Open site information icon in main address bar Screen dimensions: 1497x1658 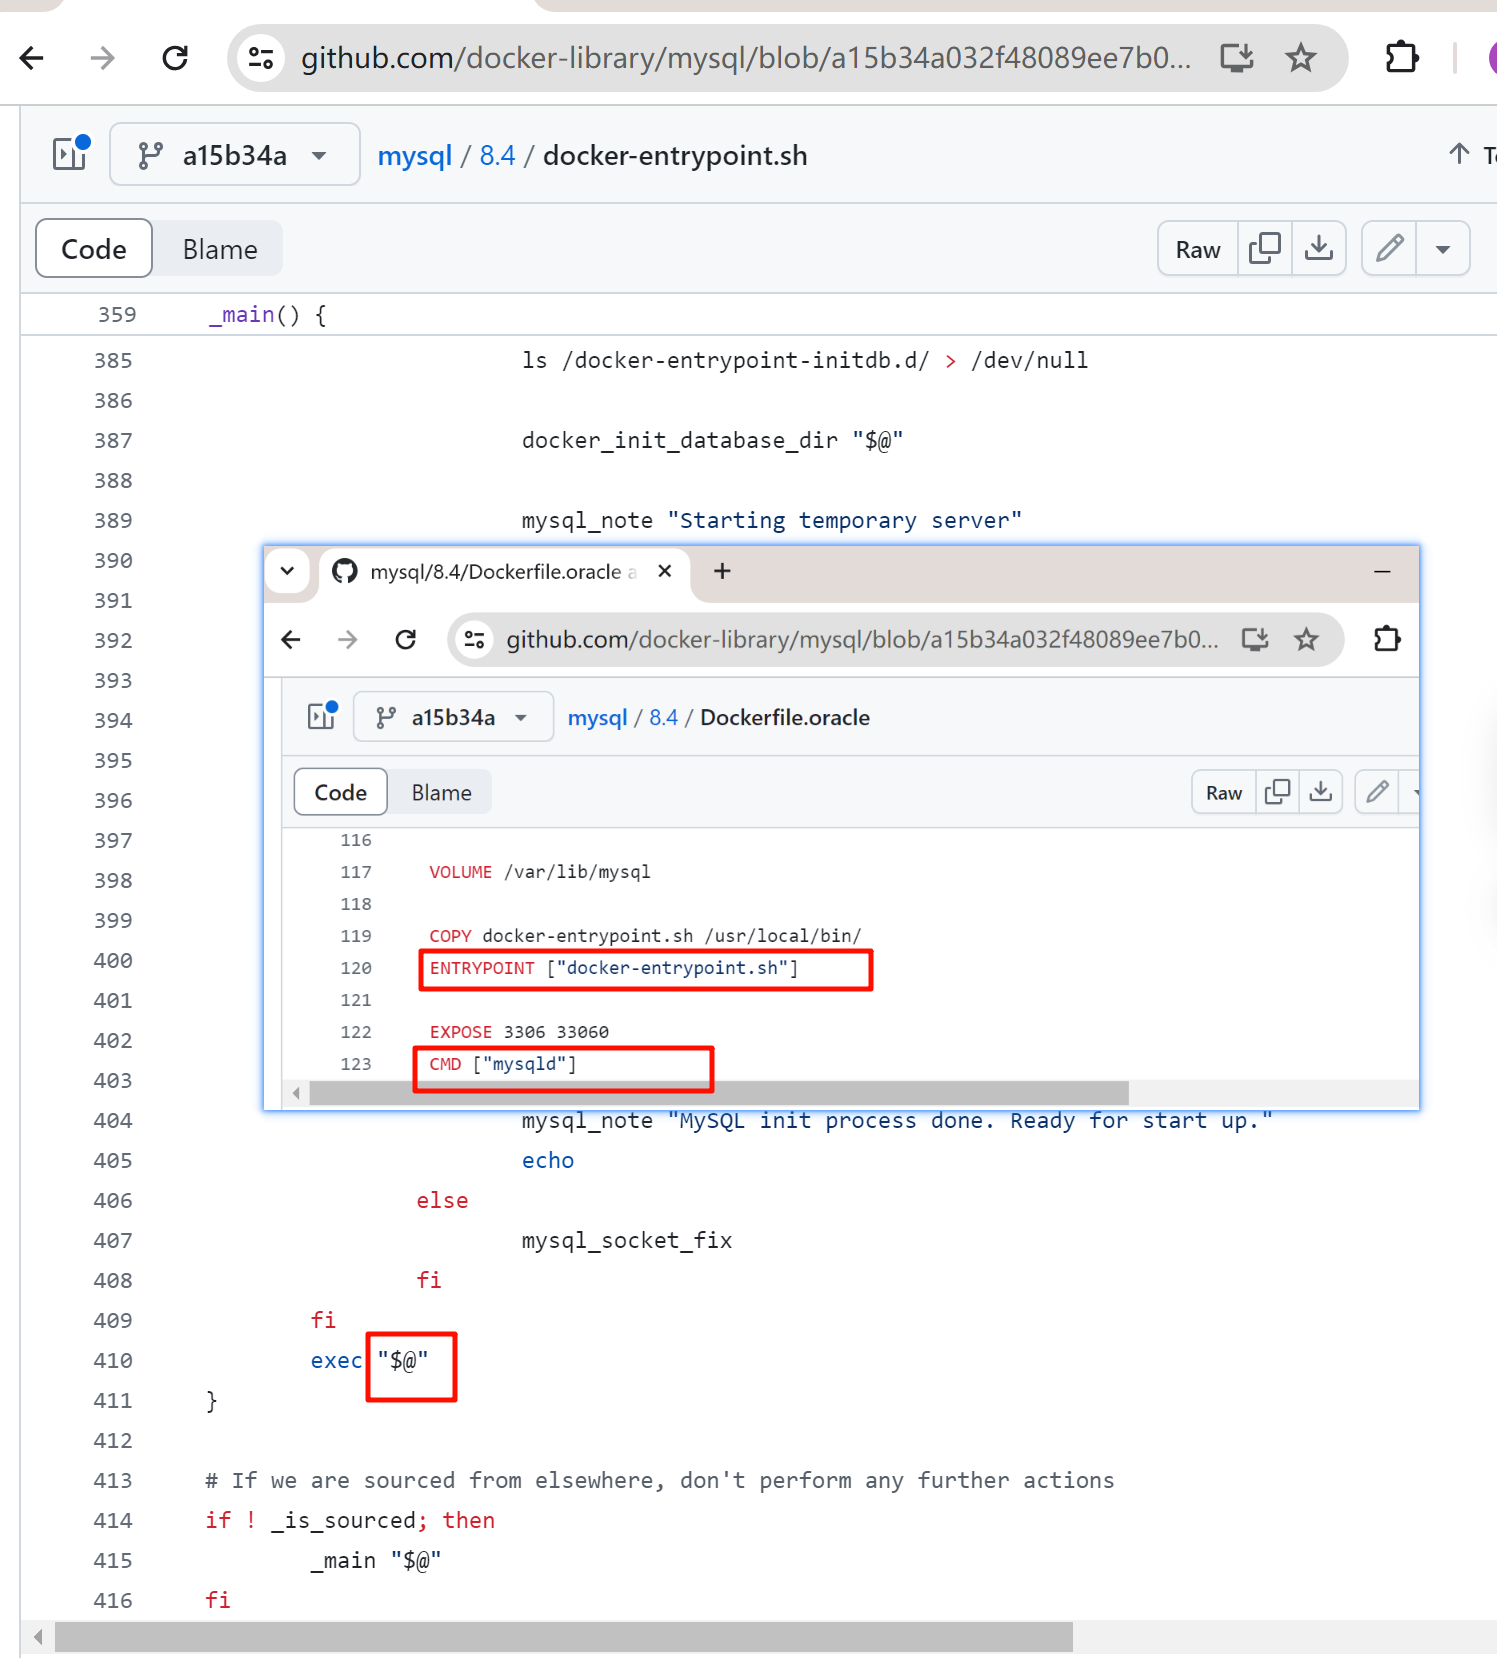pyautogui.click(x=261, y=58)
